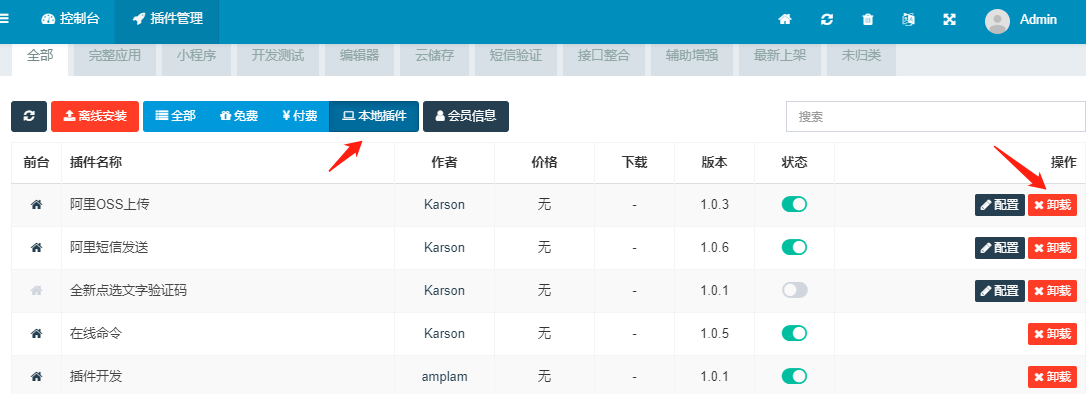This screenshot has height=394, width=1086.
Task: Click 卸载 for 阿里短信发送
Action: 1052,248
